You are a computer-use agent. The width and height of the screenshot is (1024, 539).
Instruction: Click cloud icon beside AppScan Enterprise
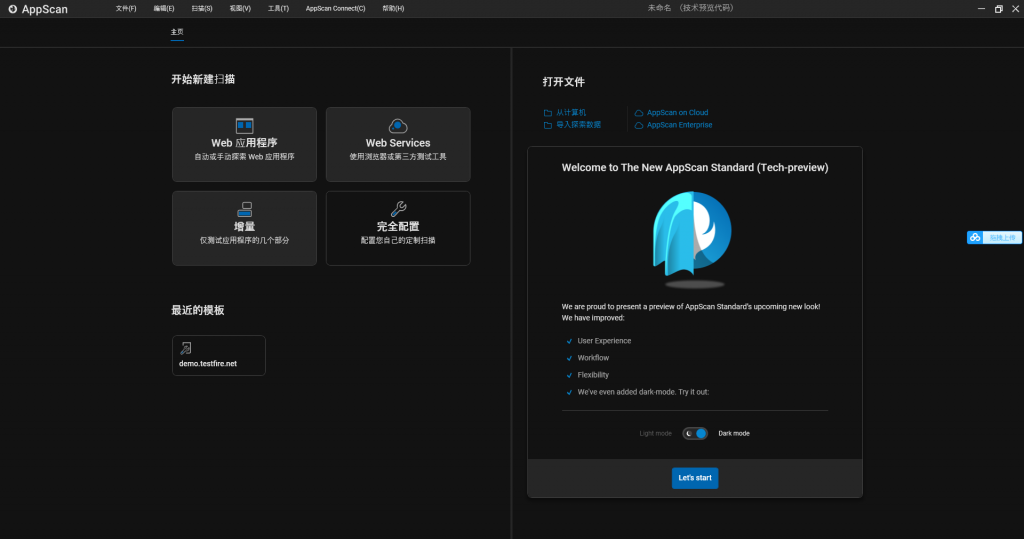click(x=639, y=125)
